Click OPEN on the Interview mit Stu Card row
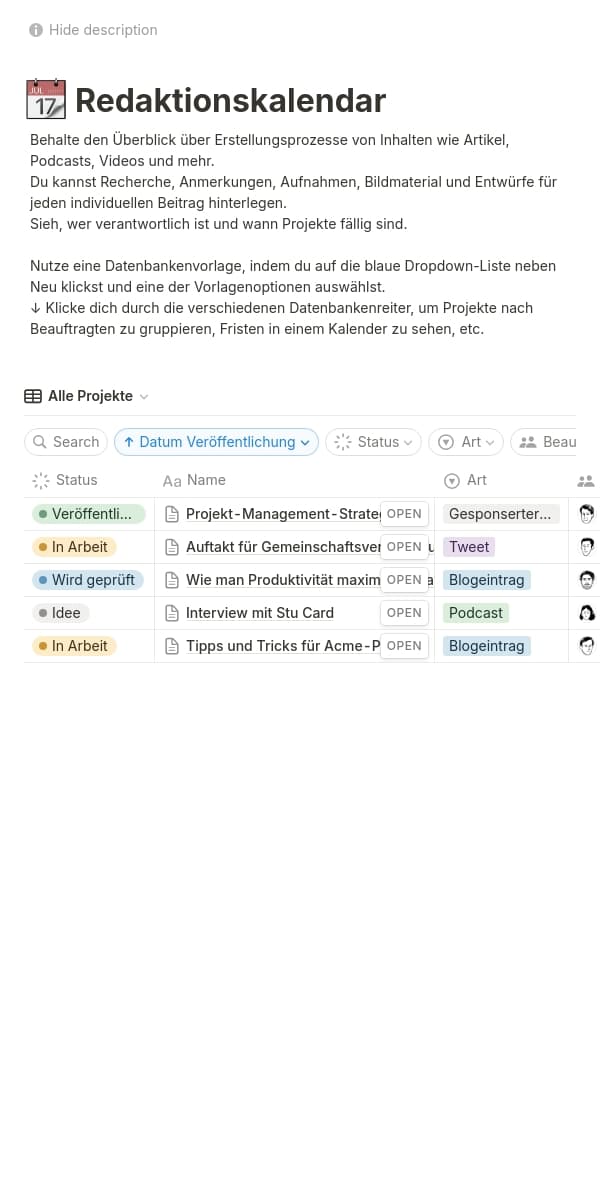600x1200 pixels. point(404,612)
